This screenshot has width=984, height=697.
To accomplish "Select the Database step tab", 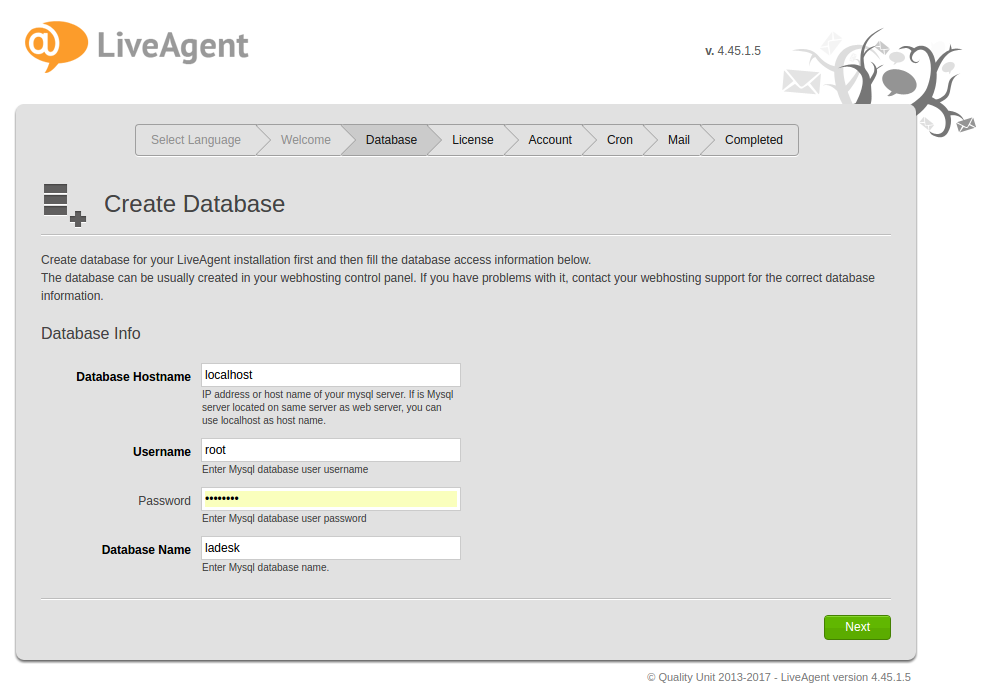I will pos(391,140).
